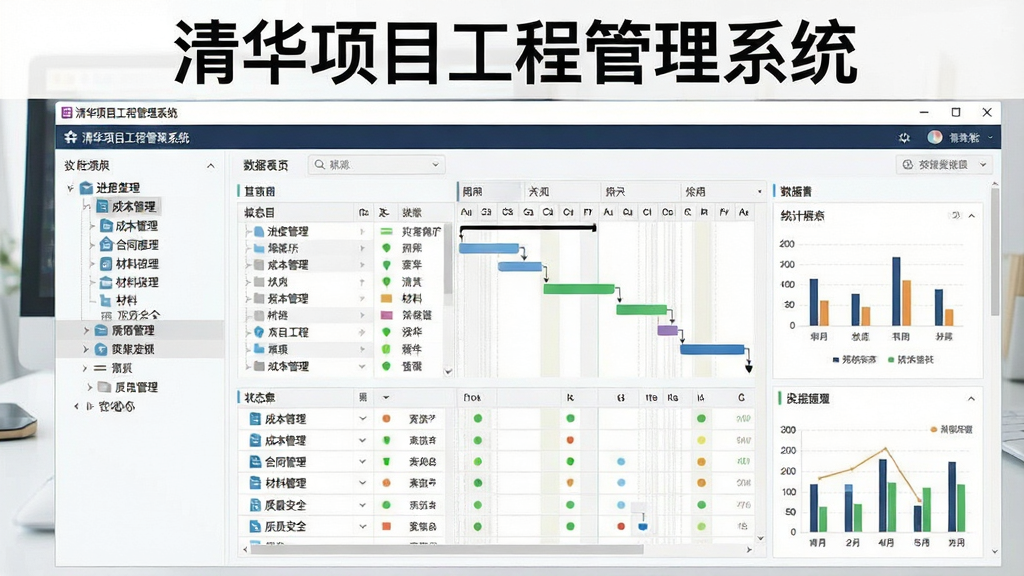Screen dimensions: 1024x576
Task: Click the 合同管理 icon in the sidebar tree
Action: pyautogui.click(x=106, y=245)
